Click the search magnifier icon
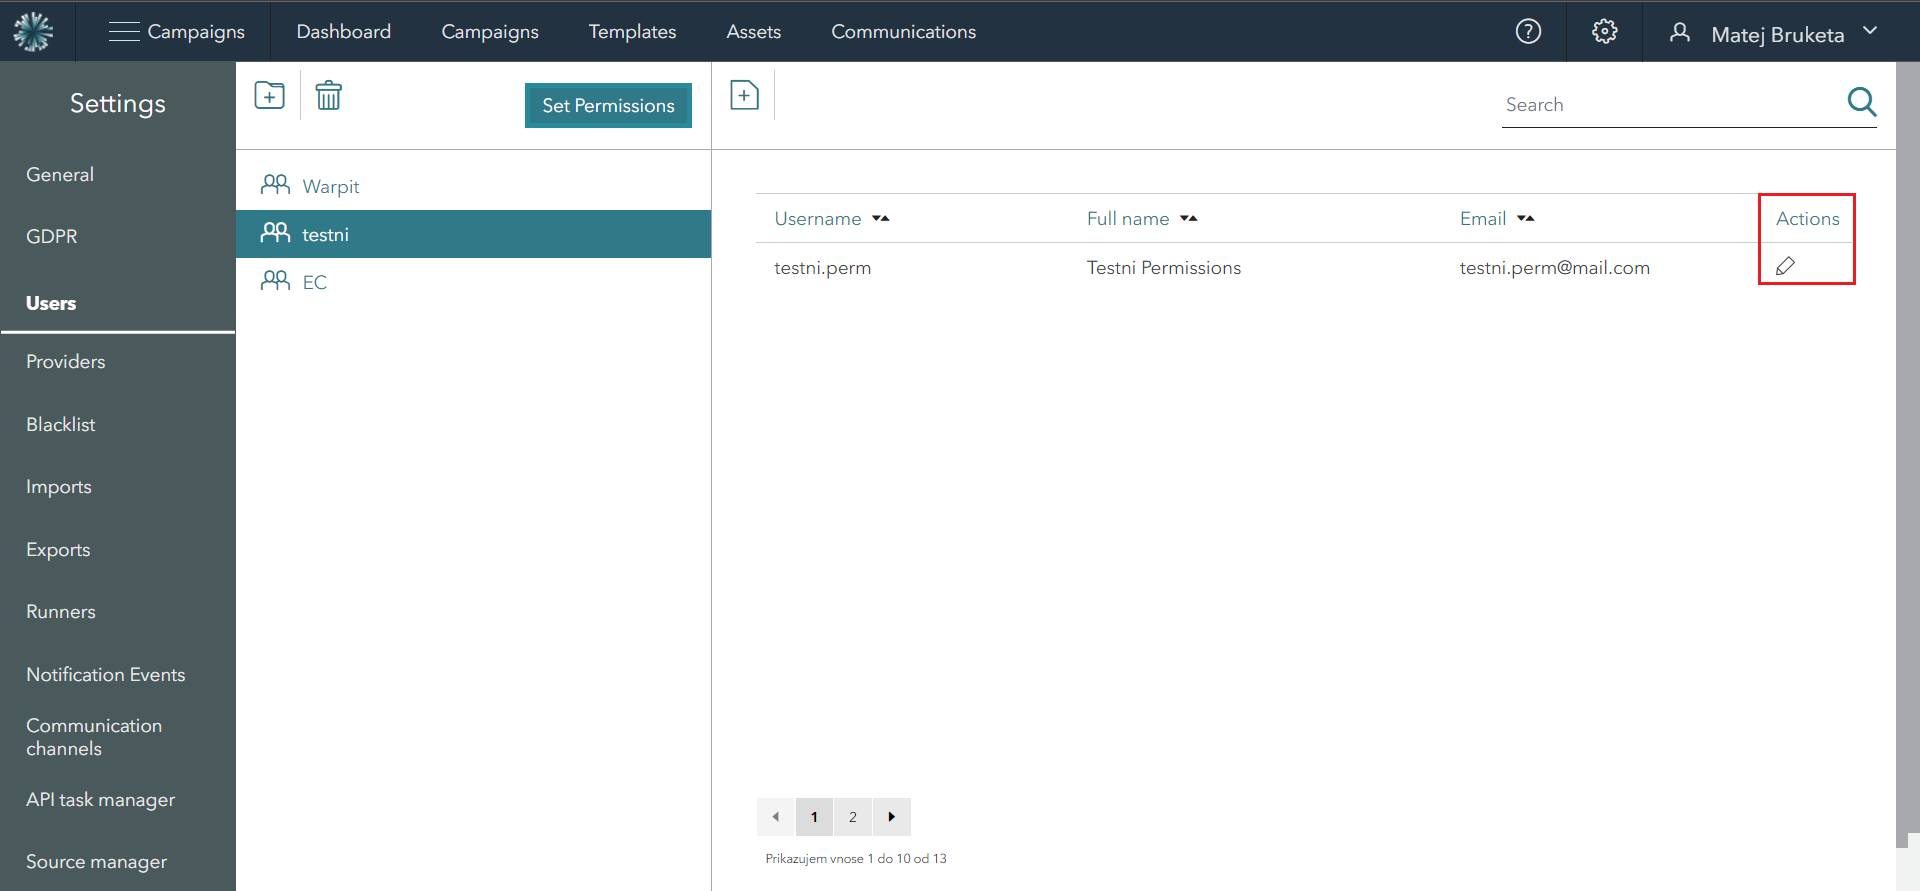 click(1861, 102)
